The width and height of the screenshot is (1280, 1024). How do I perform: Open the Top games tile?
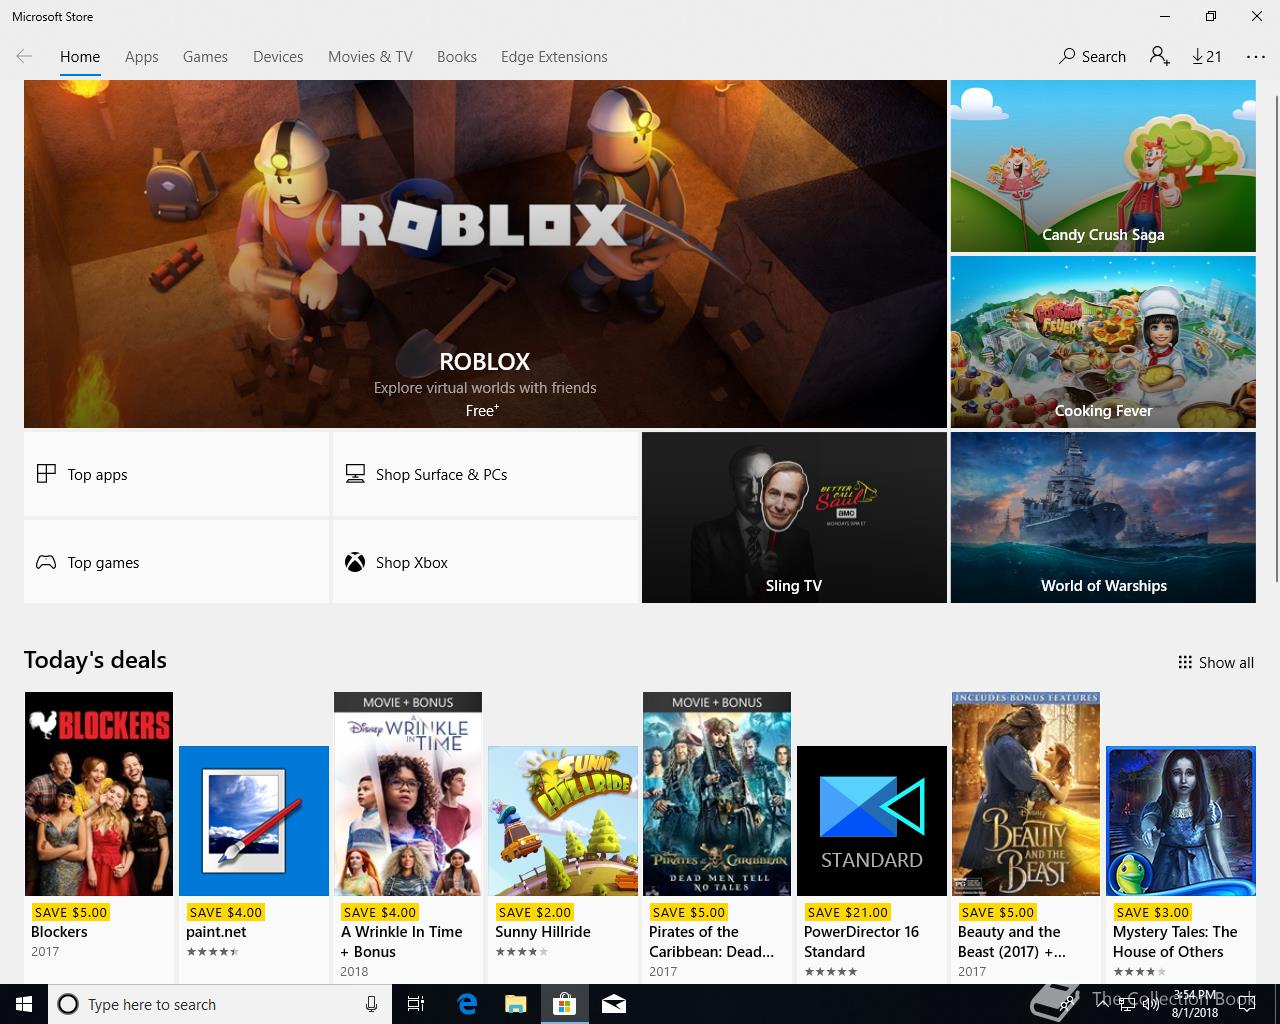coord(176,562)
